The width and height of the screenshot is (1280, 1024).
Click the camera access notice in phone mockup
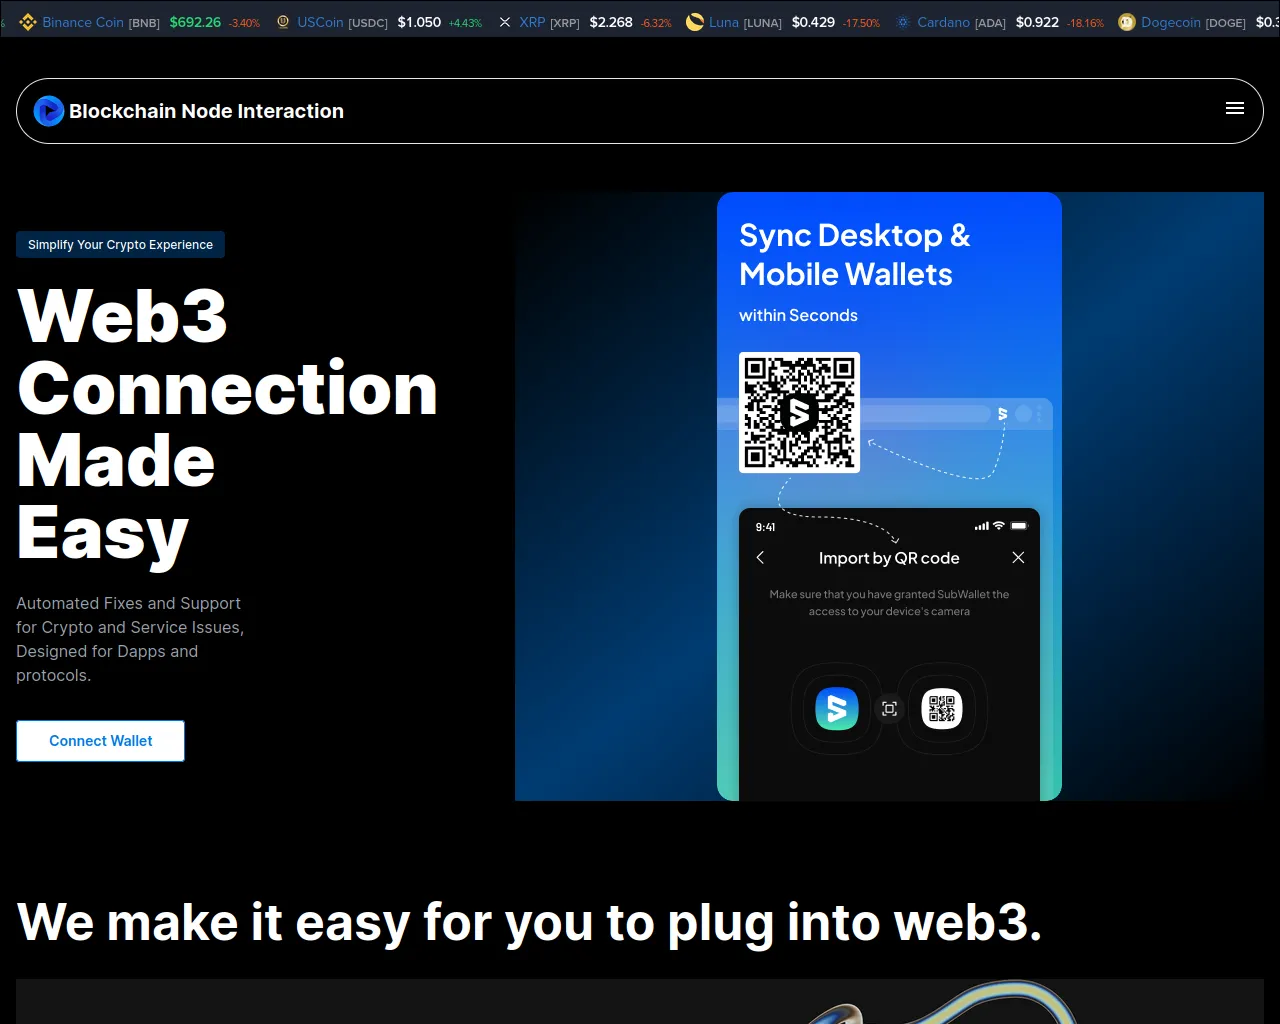tap(889, 603)
